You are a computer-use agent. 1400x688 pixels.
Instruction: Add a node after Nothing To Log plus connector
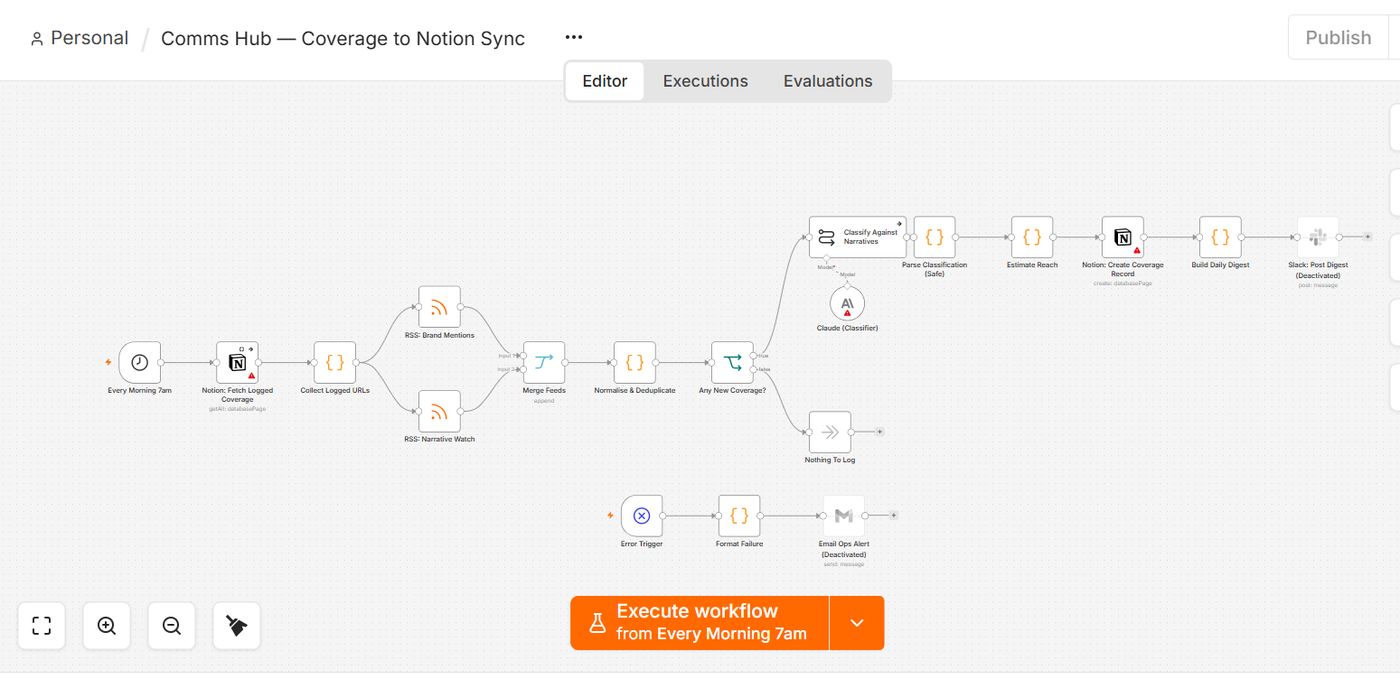pyautogui.click(x=880, y=432)
